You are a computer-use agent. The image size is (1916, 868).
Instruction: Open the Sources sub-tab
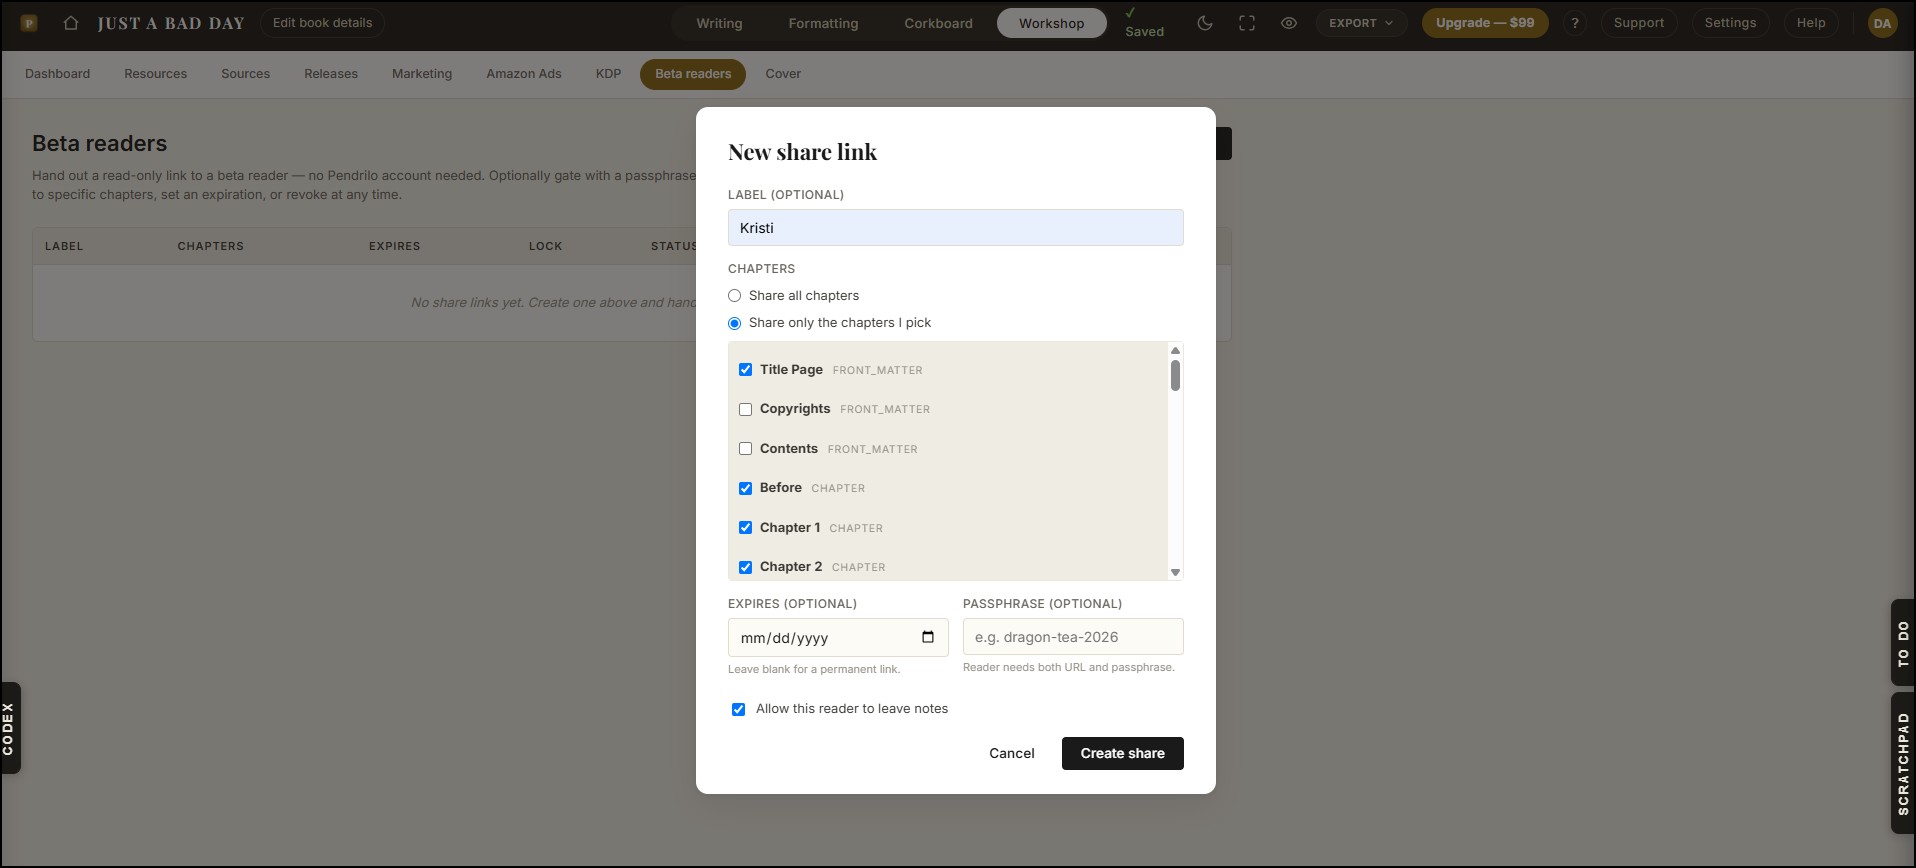(245, 74)
